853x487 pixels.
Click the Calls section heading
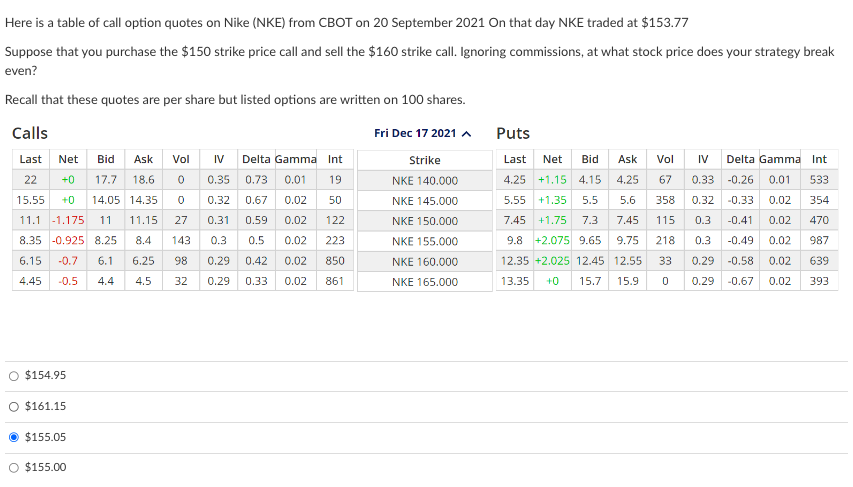tap(30, 133)
